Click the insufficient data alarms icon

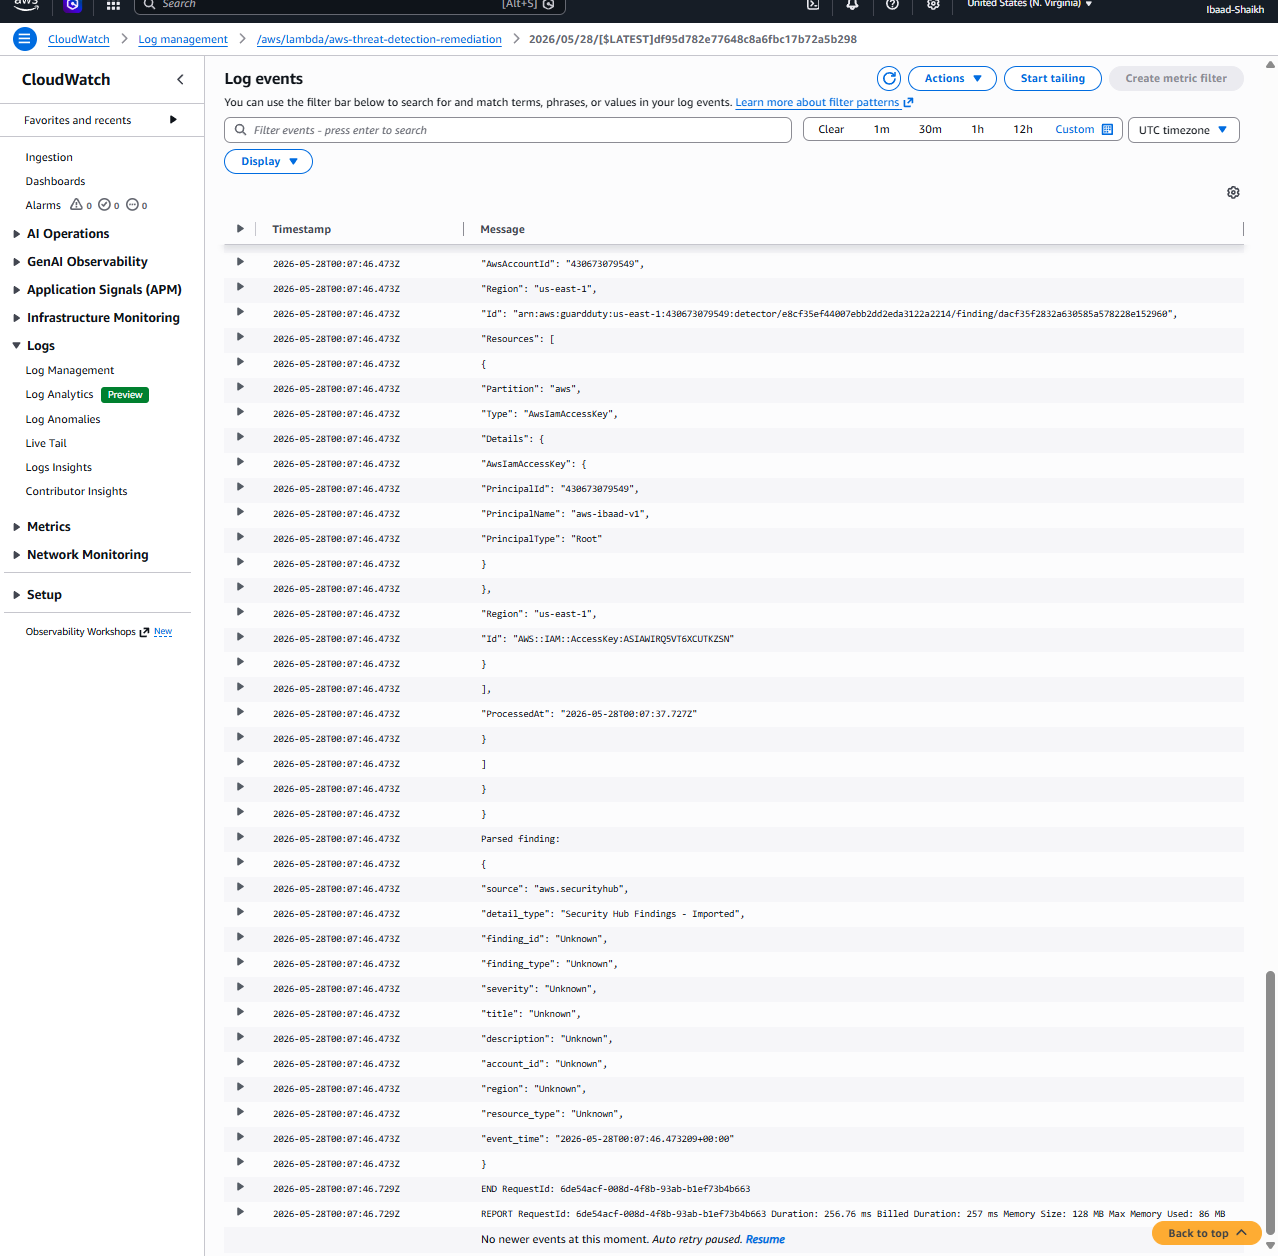click(132, 204)
